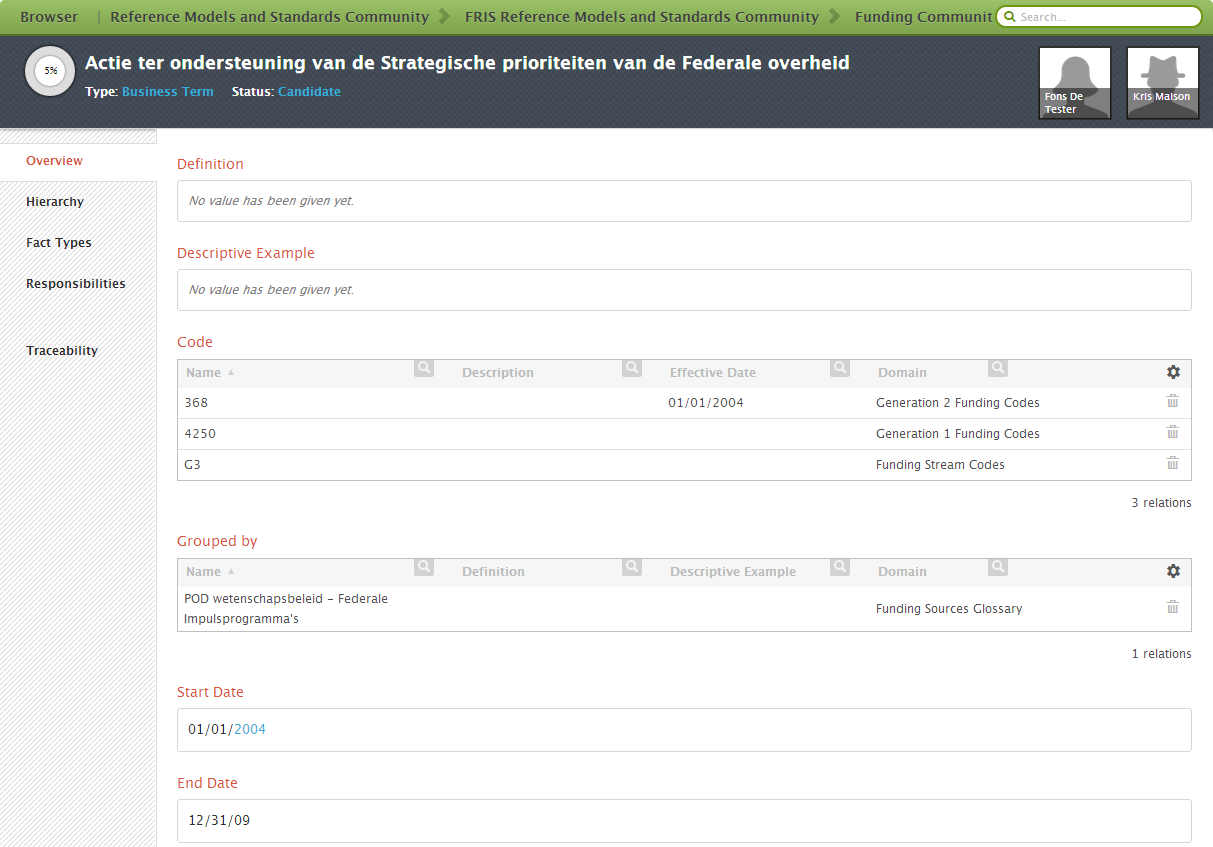Screen dimensions: 1213x847
Task: Open FRIS Reference Models and Standards Community breadcrumb
Action: (x=642, y=17)
